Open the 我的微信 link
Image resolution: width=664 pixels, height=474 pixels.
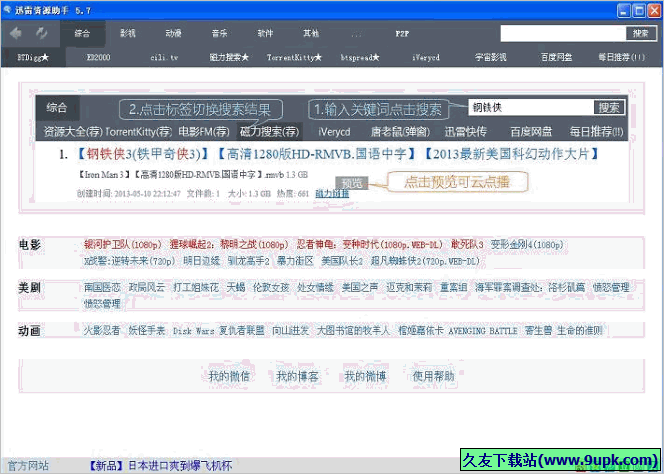[x=229, y=376]
